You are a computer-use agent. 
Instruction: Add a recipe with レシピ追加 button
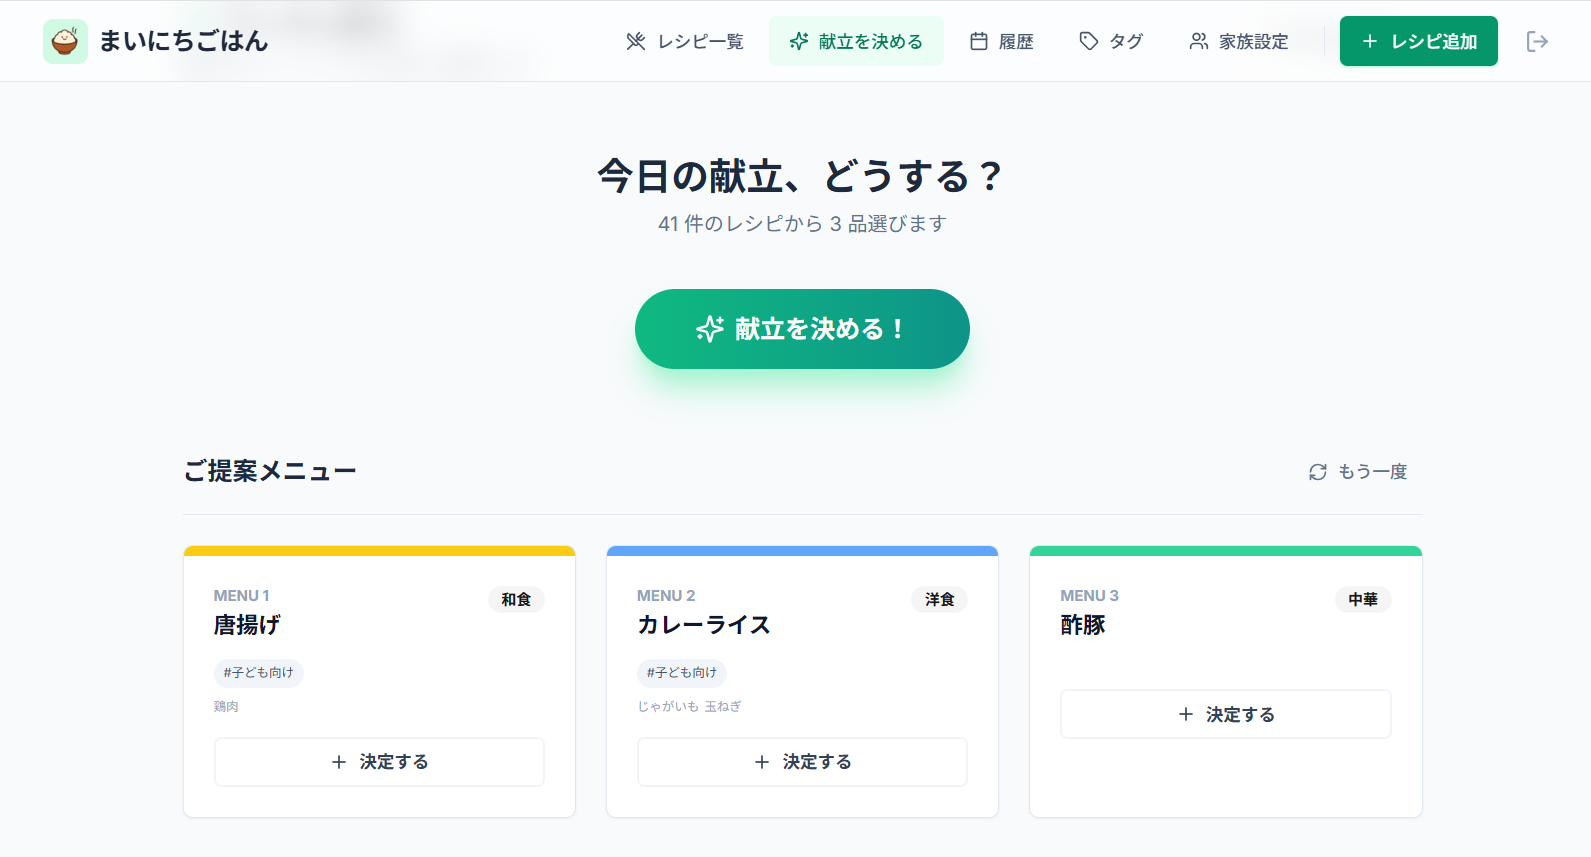(1418, 41)
